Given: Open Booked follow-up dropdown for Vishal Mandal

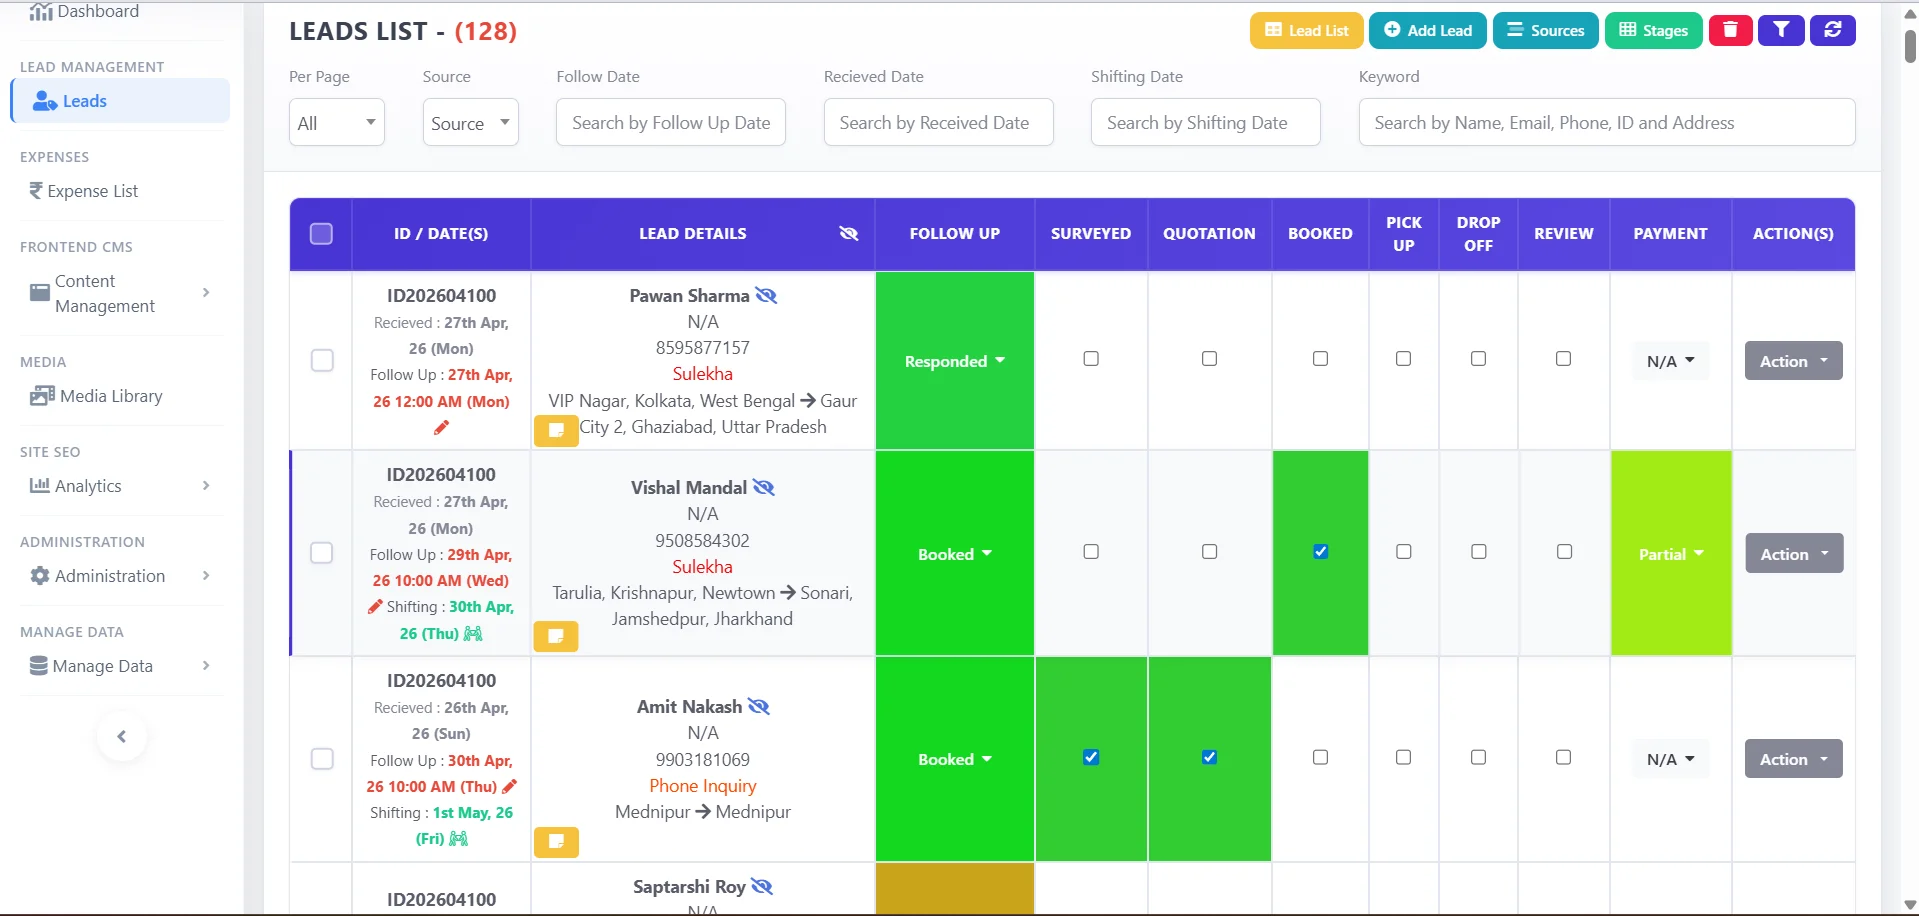Looking at the screenshot, I should tap(955, 554).
